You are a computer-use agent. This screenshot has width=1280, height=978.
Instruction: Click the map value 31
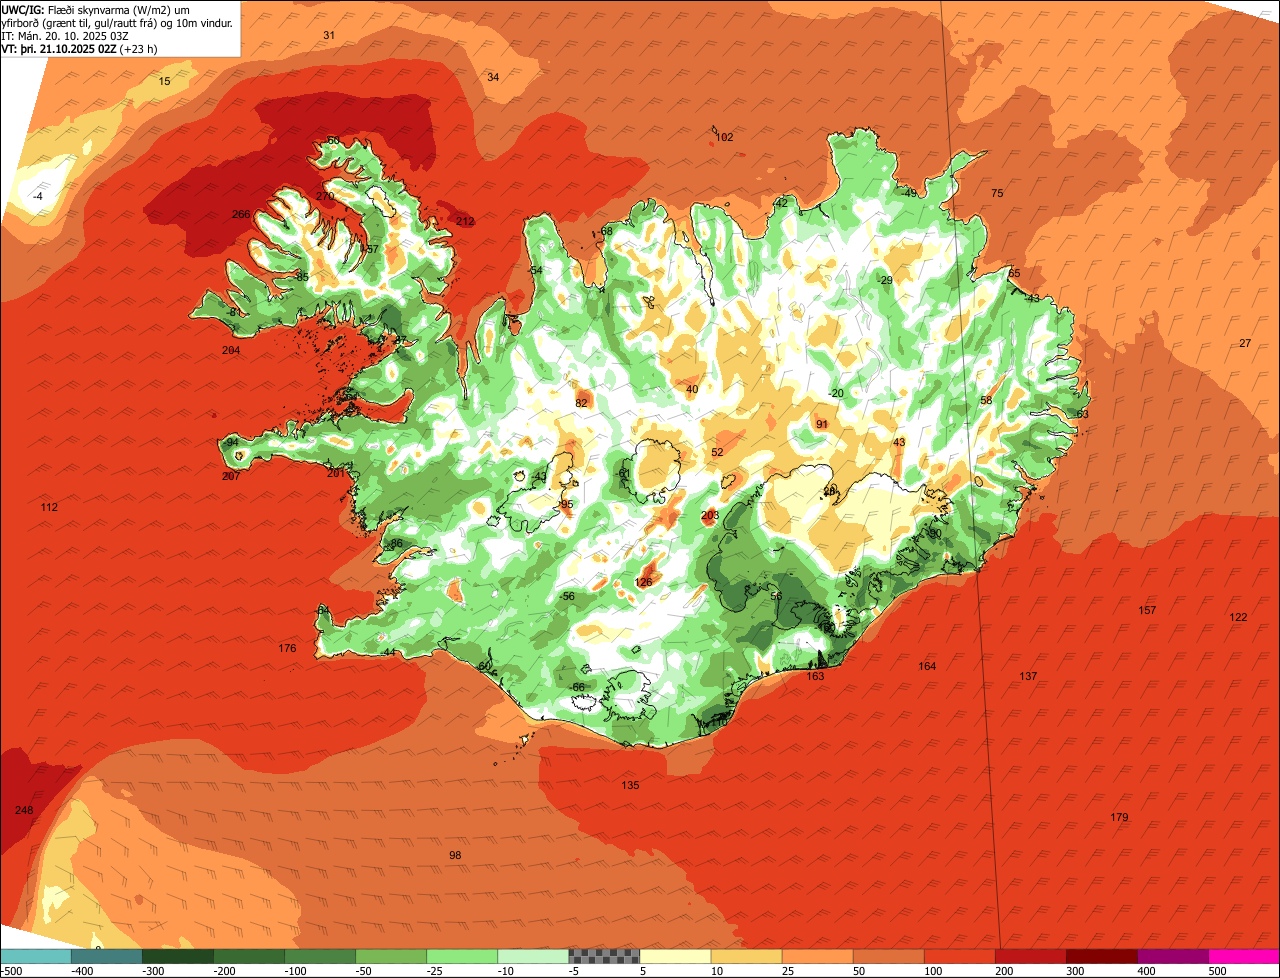coord(329,35)
